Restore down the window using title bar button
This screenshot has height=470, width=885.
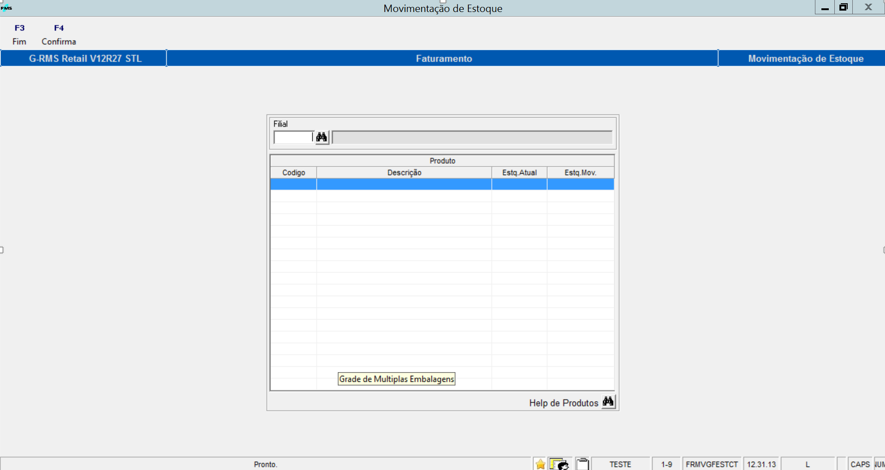click(843, 7)
